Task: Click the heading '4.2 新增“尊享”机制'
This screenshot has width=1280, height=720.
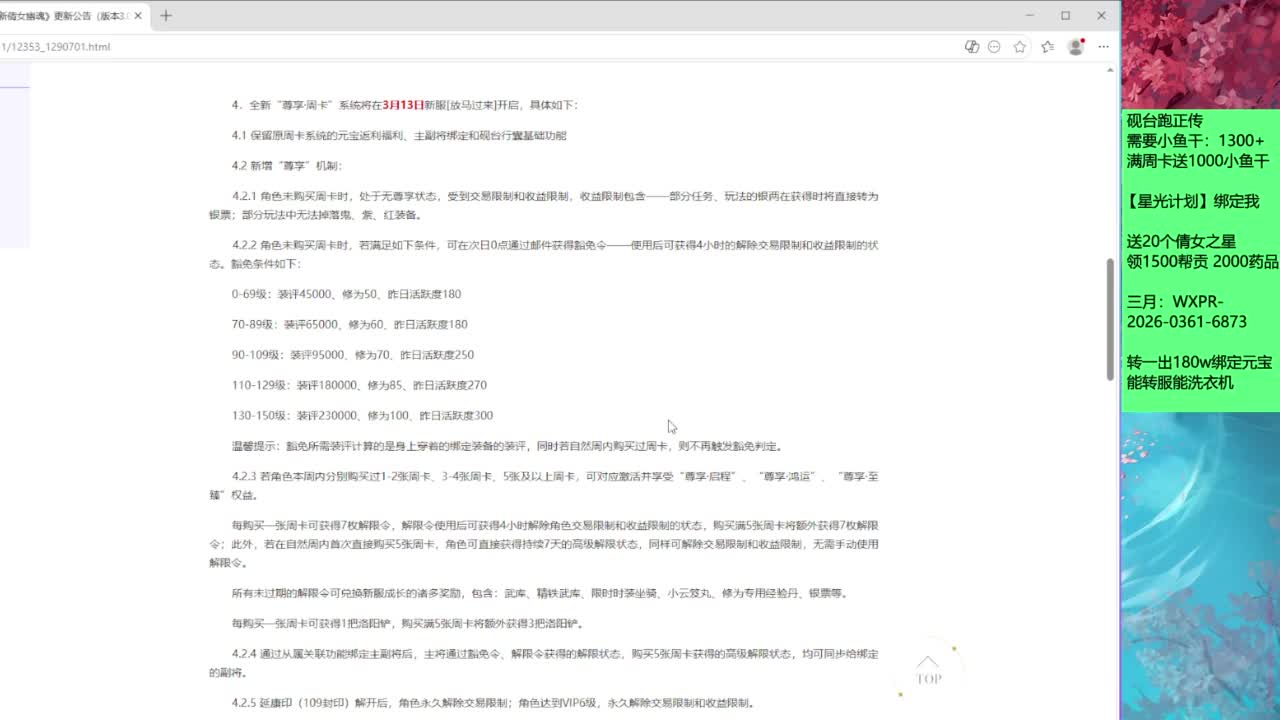Action: (x=287, y=166)
